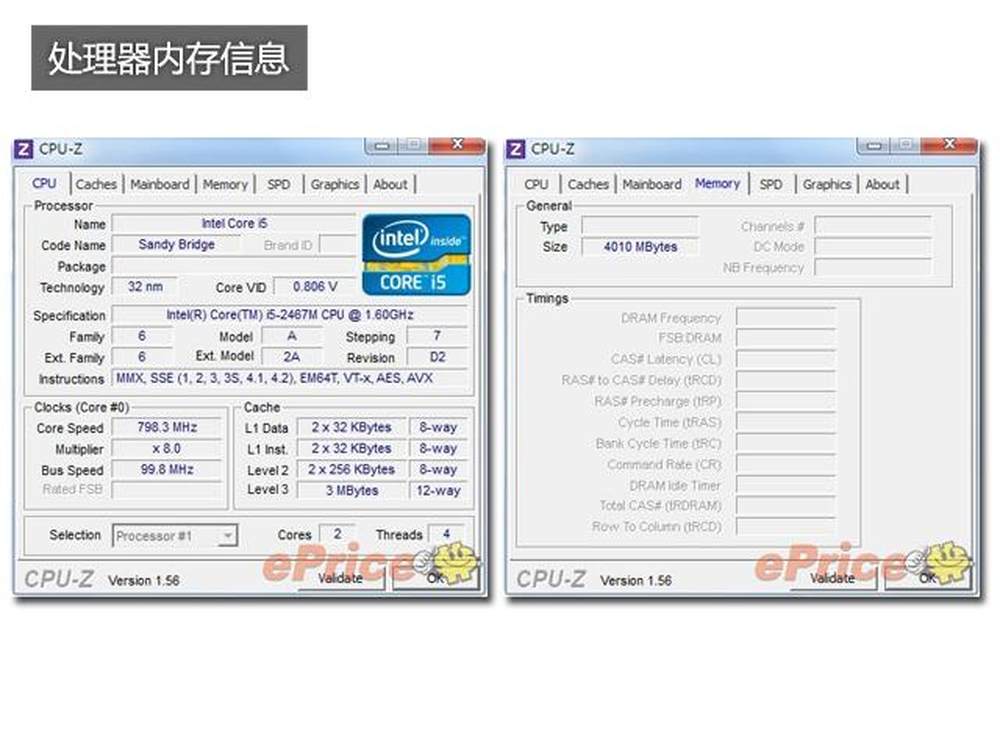Open the Processor #1 selection dropdown
Screen dimensions: 1000x750
(175, 536)
